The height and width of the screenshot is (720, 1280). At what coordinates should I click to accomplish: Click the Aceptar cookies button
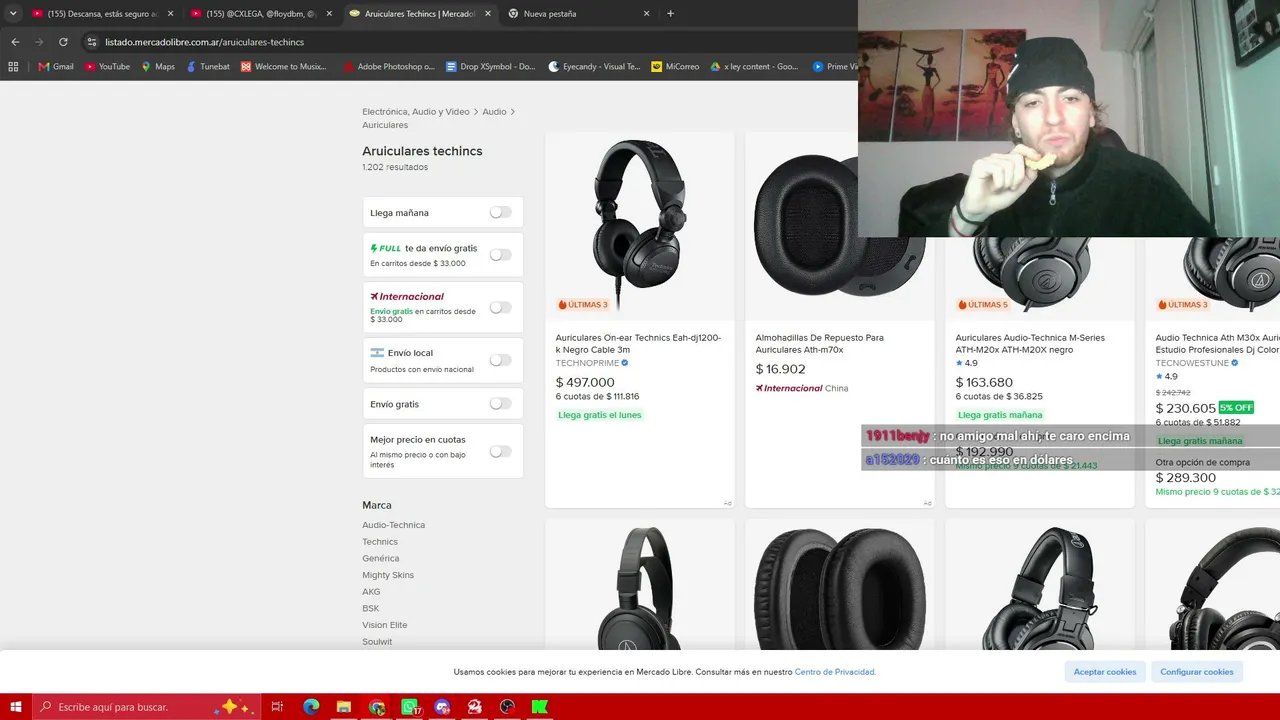tap(1105, 672)
